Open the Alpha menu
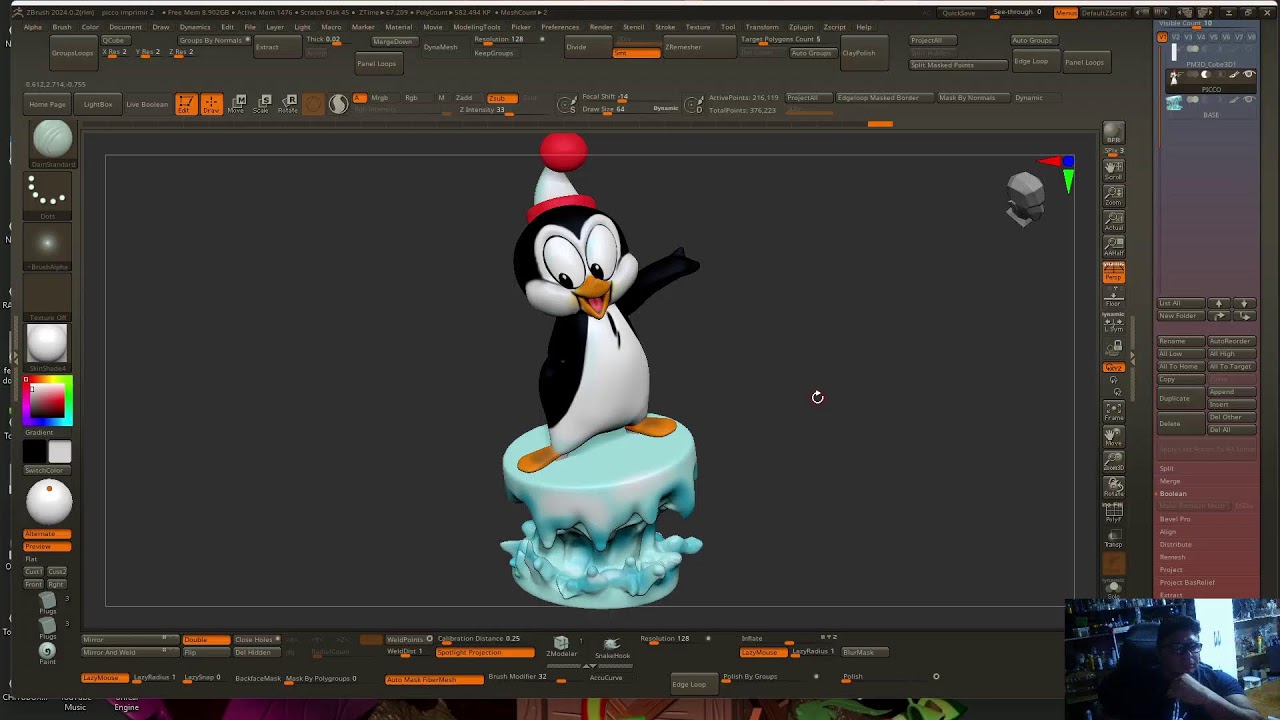 click(x=33, y=27)
